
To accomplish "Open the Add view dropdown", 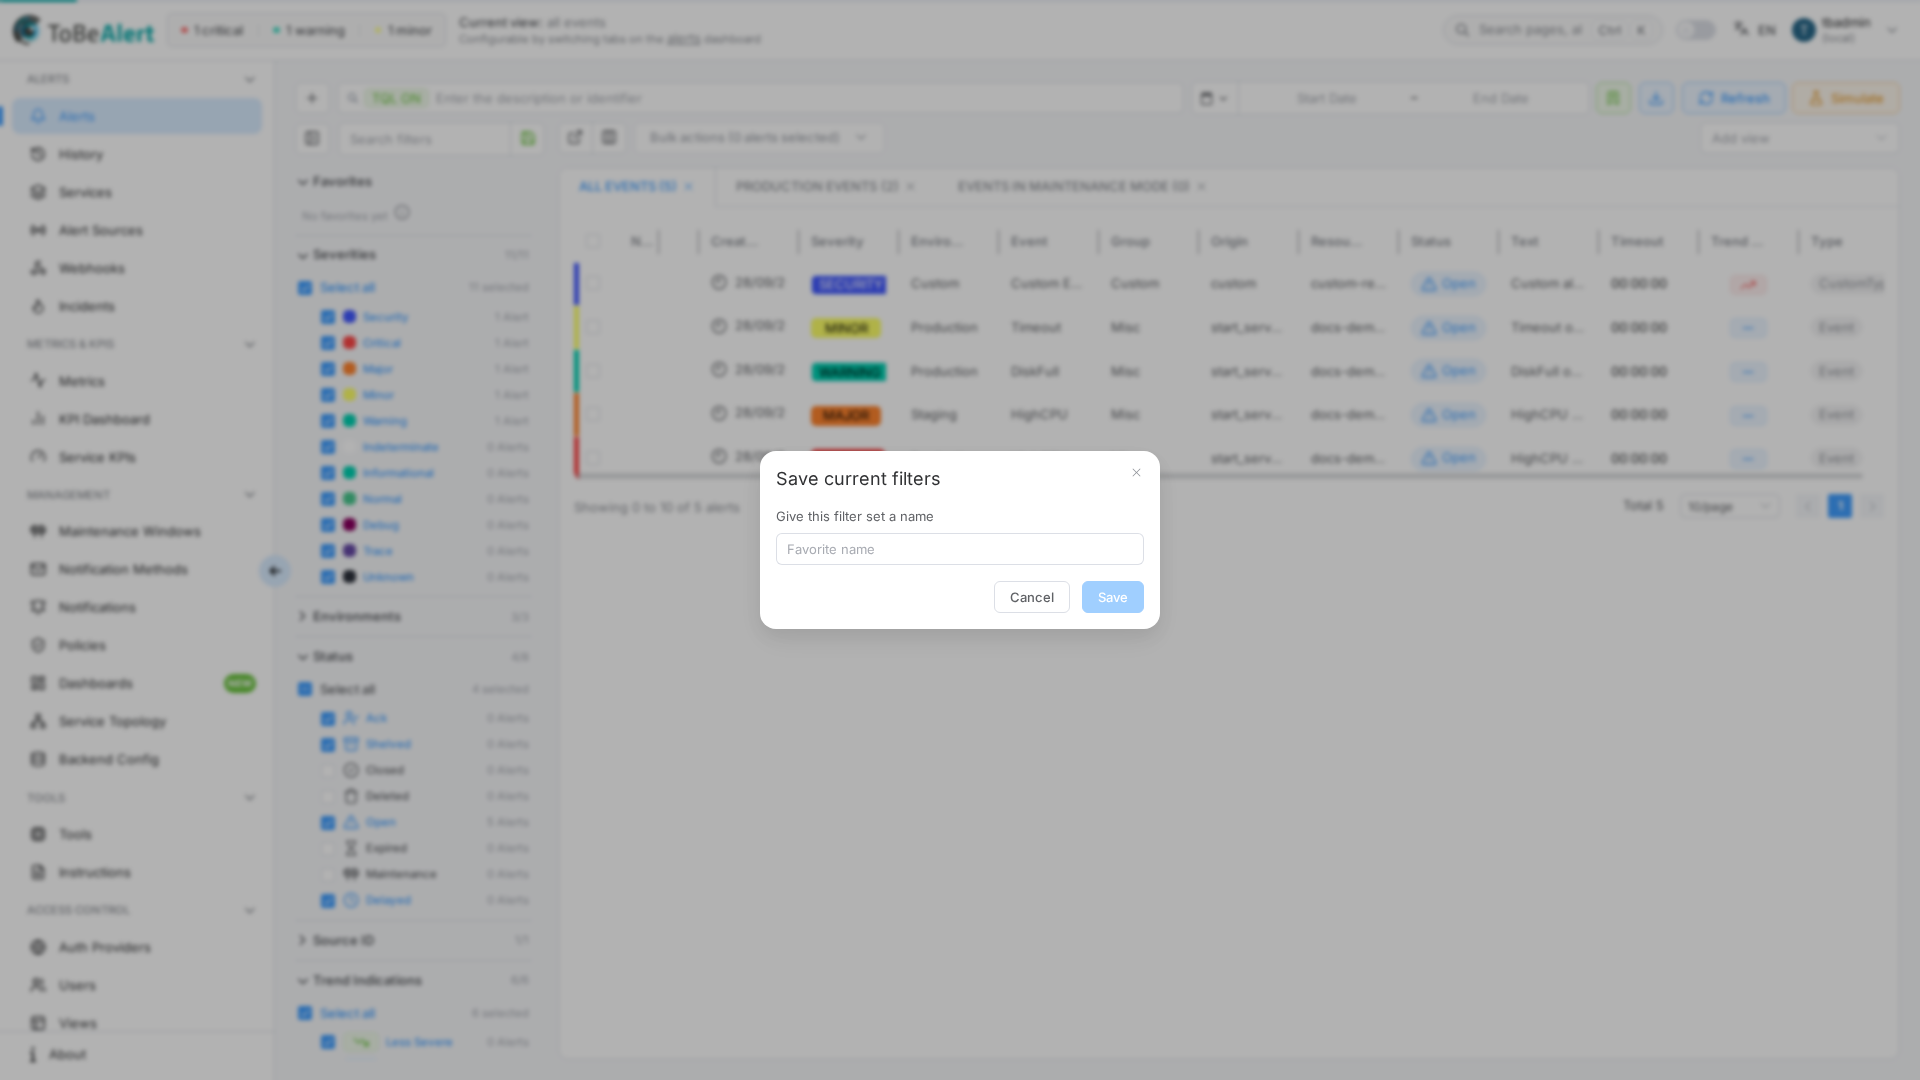I will pos(1799,138).
